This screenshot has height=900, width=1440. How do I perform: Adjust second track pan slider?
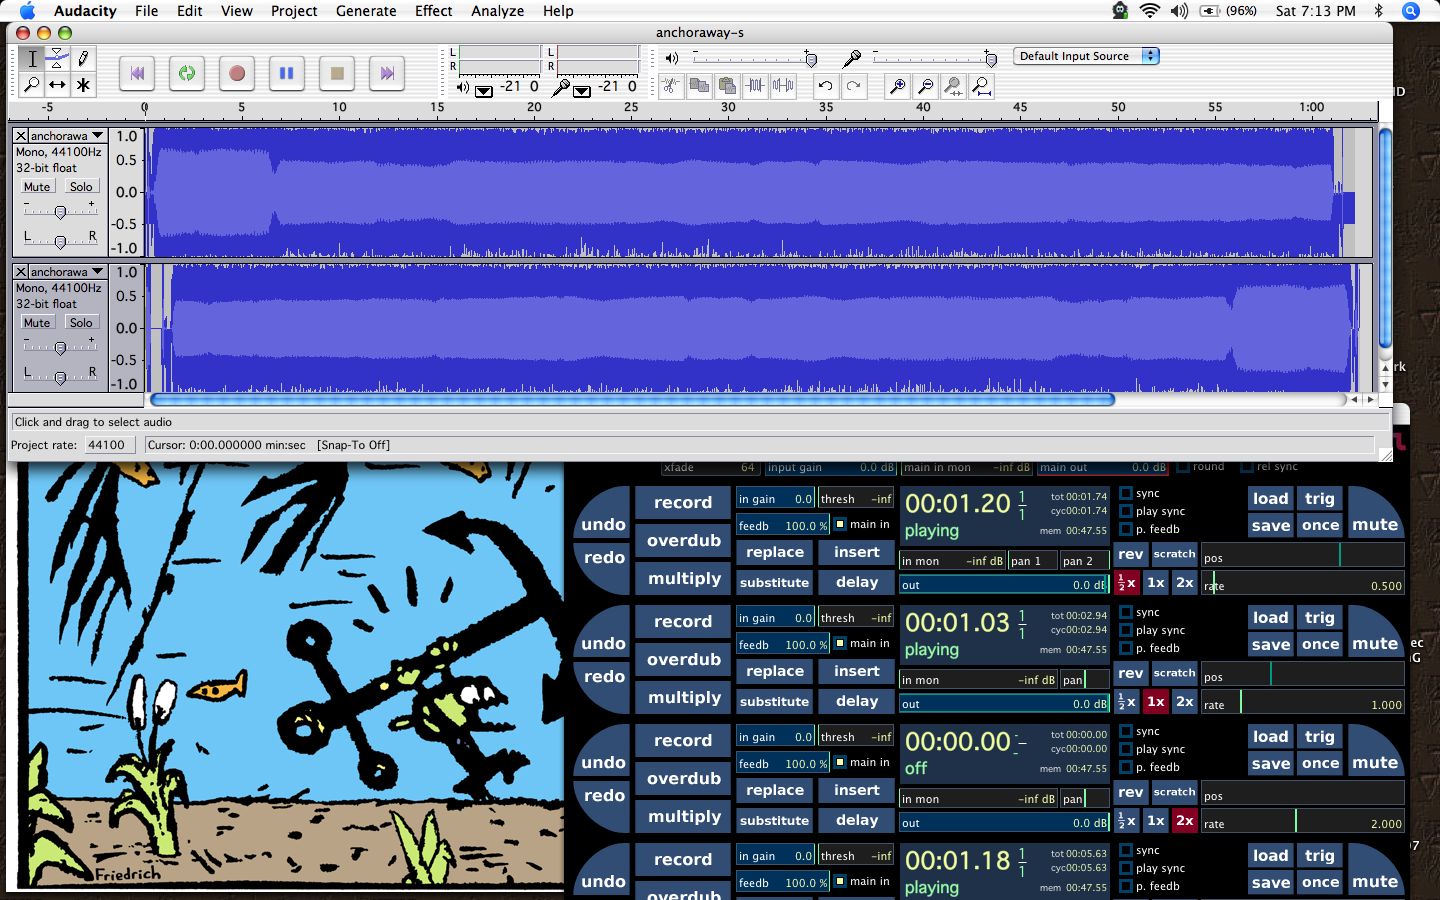[x=60, y=376]
